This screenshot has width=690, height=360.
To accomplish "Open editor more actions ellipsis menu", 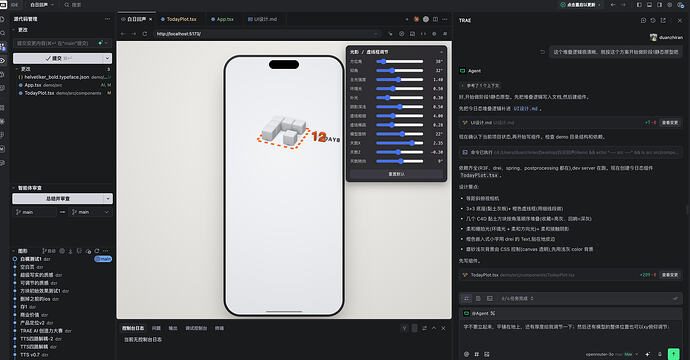I will pos(444,19).
